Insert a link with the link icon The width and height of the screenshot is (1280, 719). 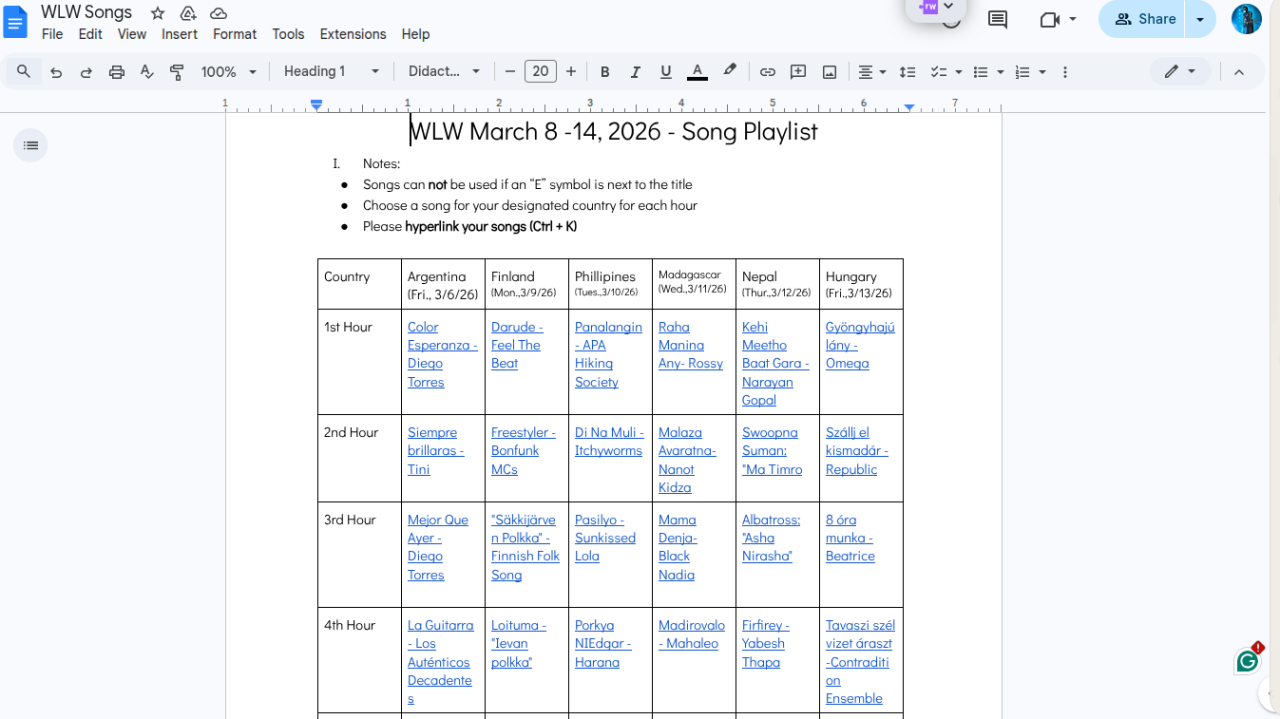767,72
